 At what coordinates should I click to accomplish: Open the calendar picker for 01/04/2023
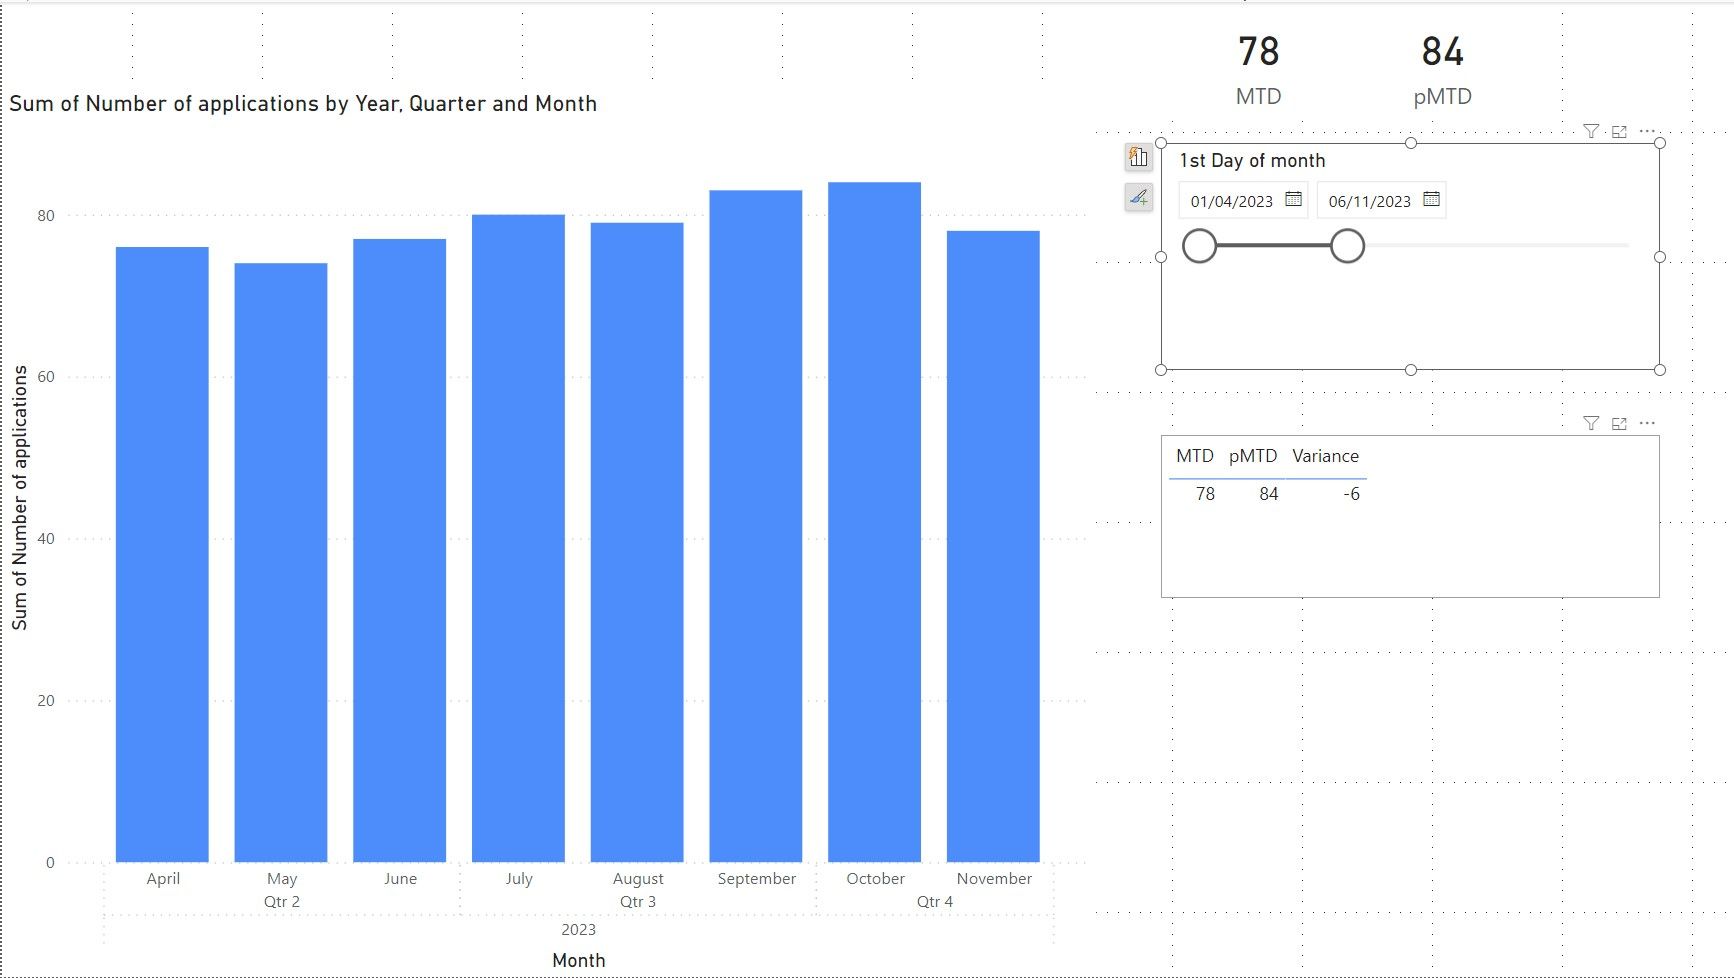tap(1293, 199)
